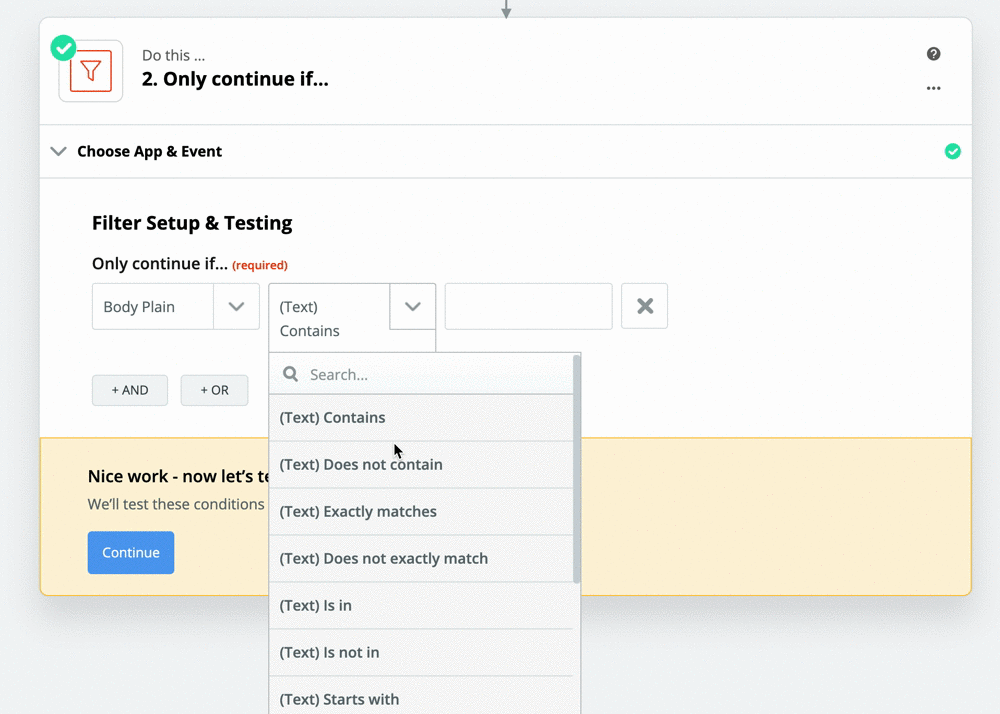Click the blue Continue button
The height and width of the screenshot is (714, 1000).
pyautogui.click(x=131, y=552)
